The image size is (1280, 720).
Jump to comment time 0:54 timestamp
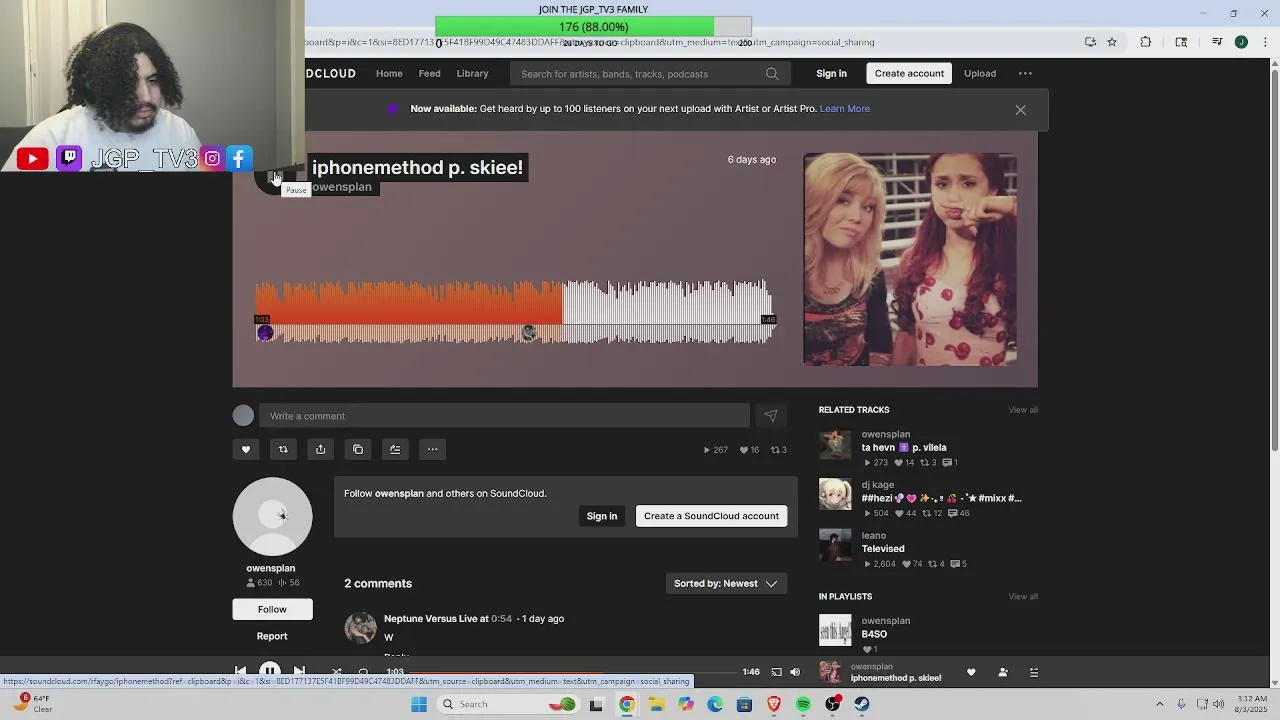coord(501,619)
